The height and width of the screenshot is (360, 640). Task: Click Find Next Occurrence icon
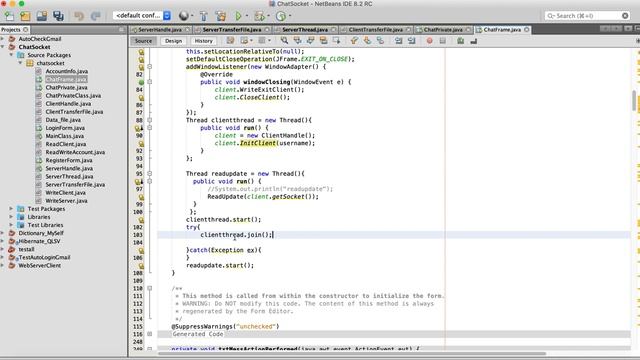(311, 41)
